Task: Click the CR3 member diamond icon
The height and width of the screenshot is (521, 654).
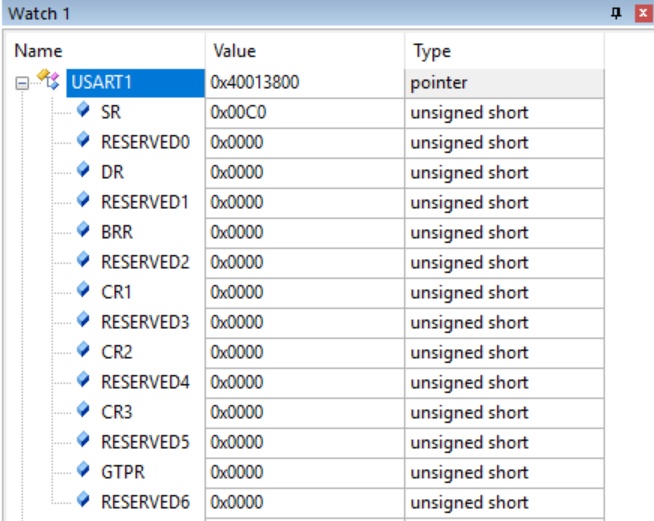Action: click(83, 410)
